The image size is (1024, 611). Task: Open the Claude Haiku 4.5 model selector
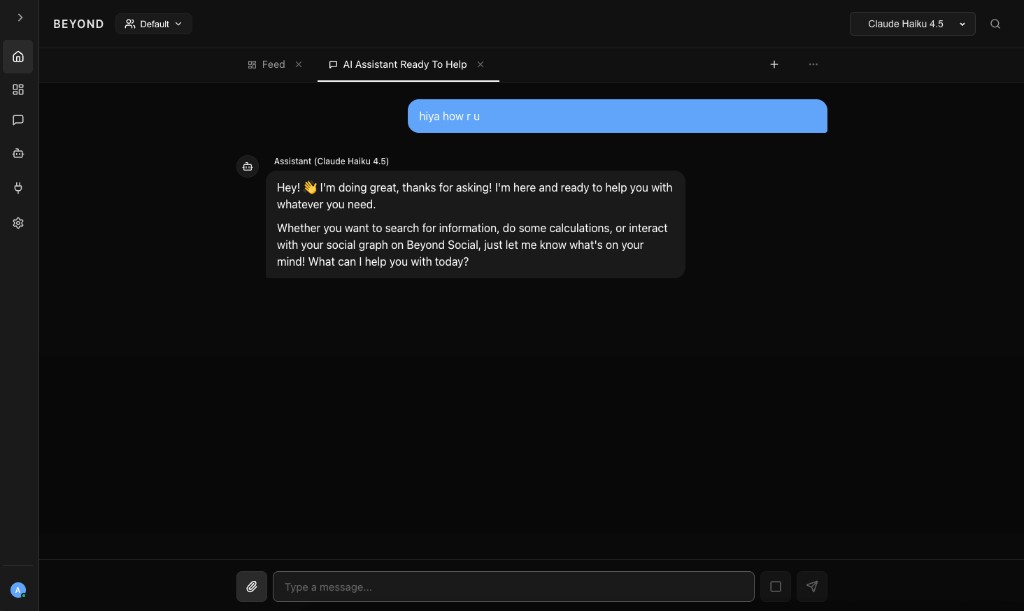pos(911,23)
